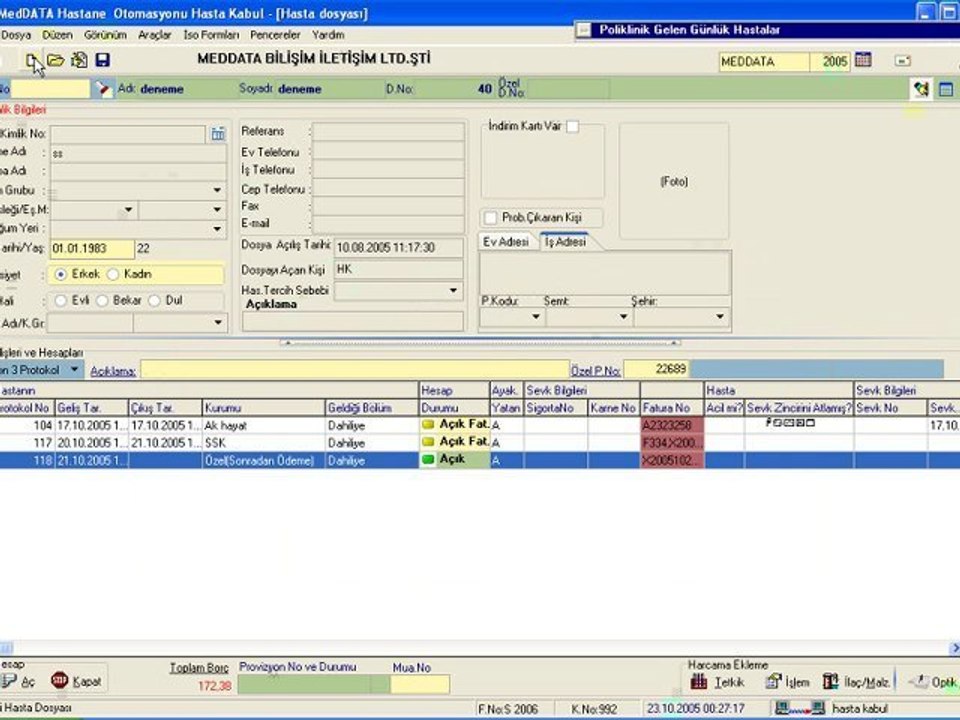Click the colorful icon in the green patient bar
Image resolution: width=960 pixels, height=720 pixels.
921,89
